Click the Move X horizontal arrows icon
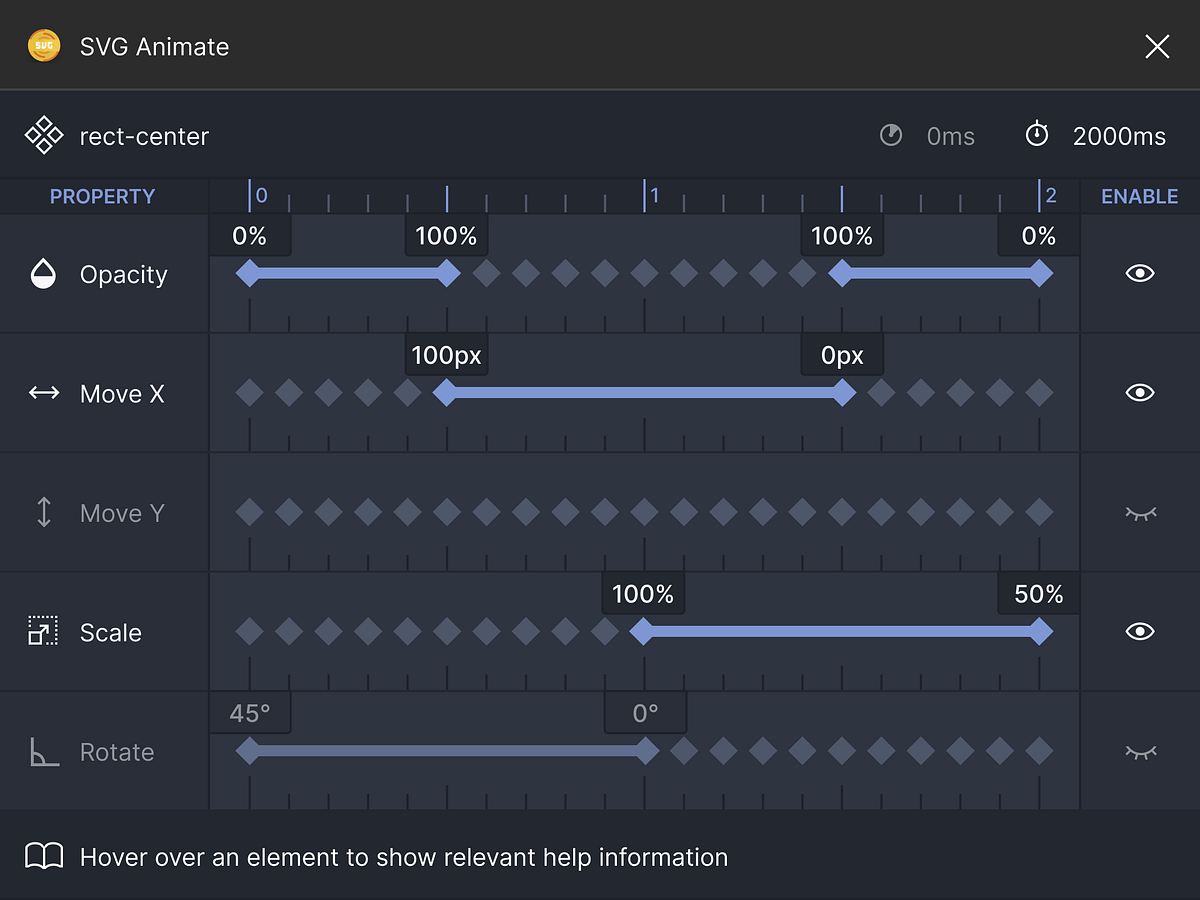The image size is (1200, 900). click(x=44, y=393)
